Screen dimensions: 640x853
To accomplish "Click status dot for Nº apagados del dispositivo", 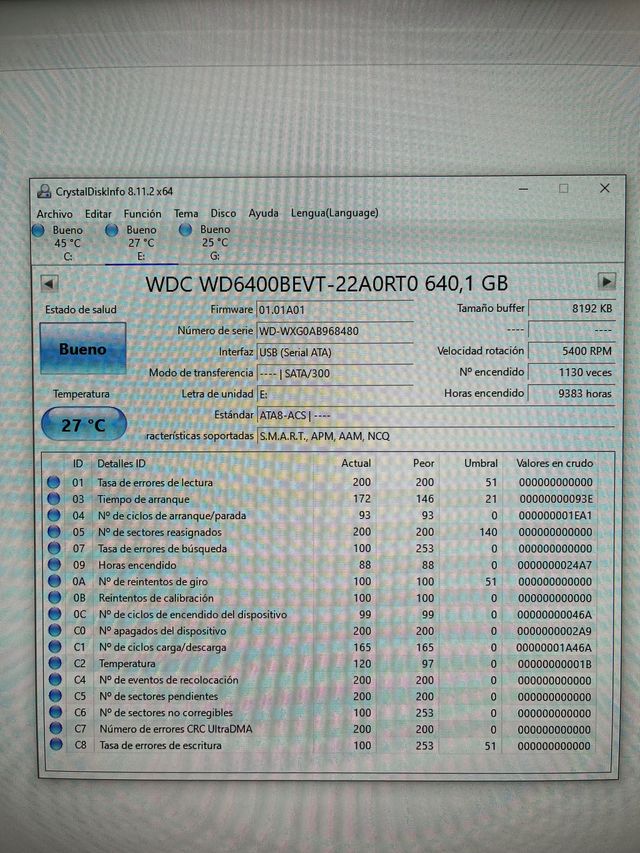I will point(55,631).
